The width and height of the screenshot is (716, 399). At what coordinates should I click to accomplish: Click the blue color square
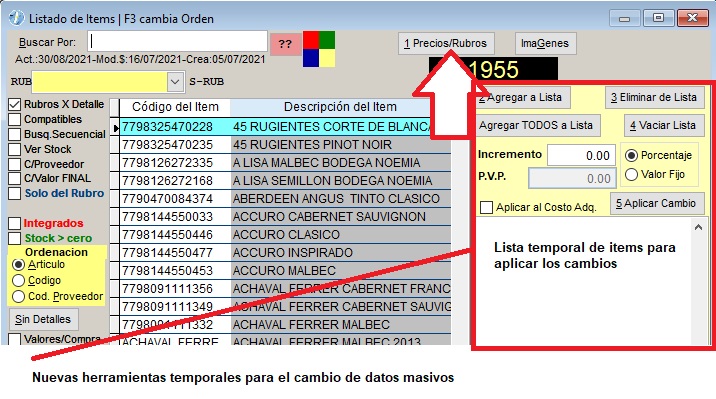(x=311, y=58)
